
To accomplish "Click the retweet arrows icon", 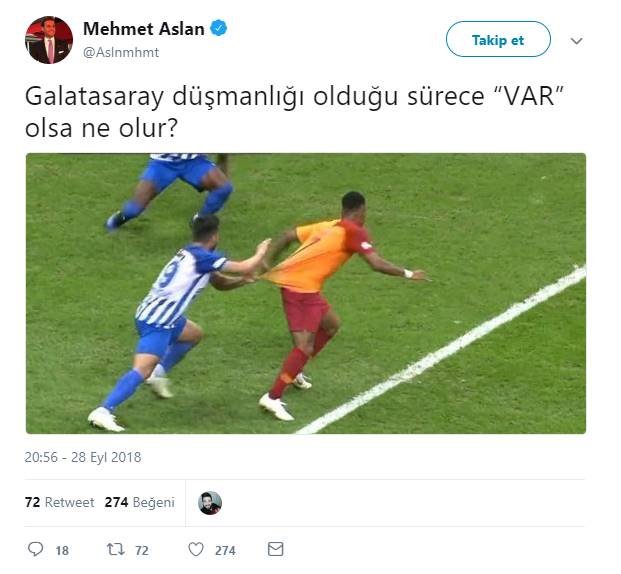I will coord(116,549).
